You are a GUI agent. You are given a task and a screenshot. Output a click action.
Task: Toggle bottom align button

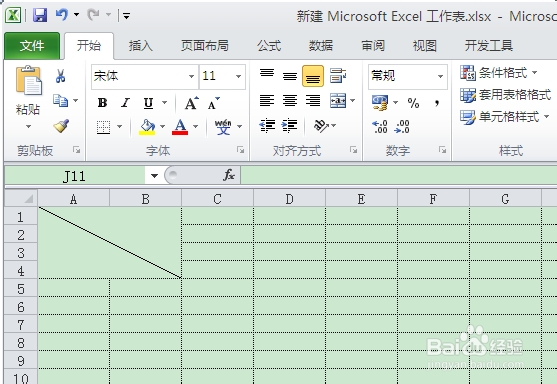[x=313, y=76]
